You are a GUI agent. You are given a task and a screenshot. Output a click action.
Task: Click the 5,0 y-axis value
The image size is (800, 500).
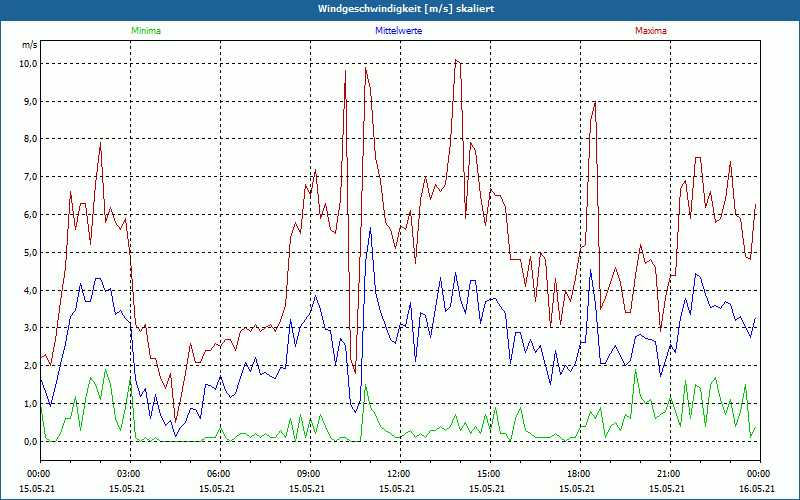[30, 253]
